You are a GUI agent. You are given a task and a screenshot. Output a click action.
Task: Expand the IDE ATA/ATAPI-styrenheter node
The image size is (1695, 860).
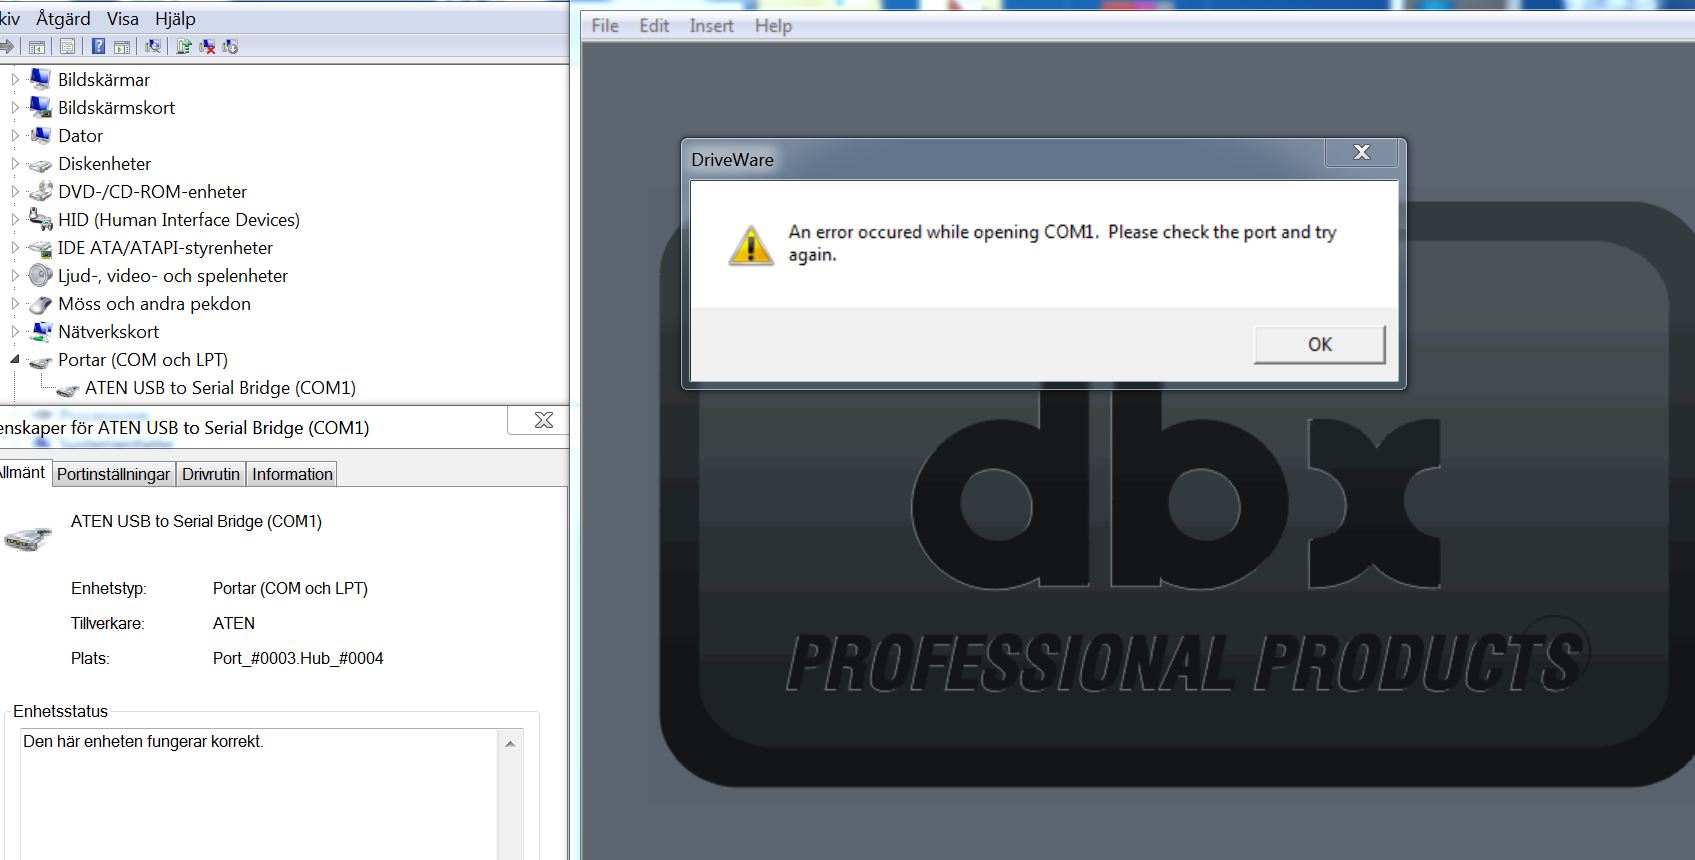(15, 247)
